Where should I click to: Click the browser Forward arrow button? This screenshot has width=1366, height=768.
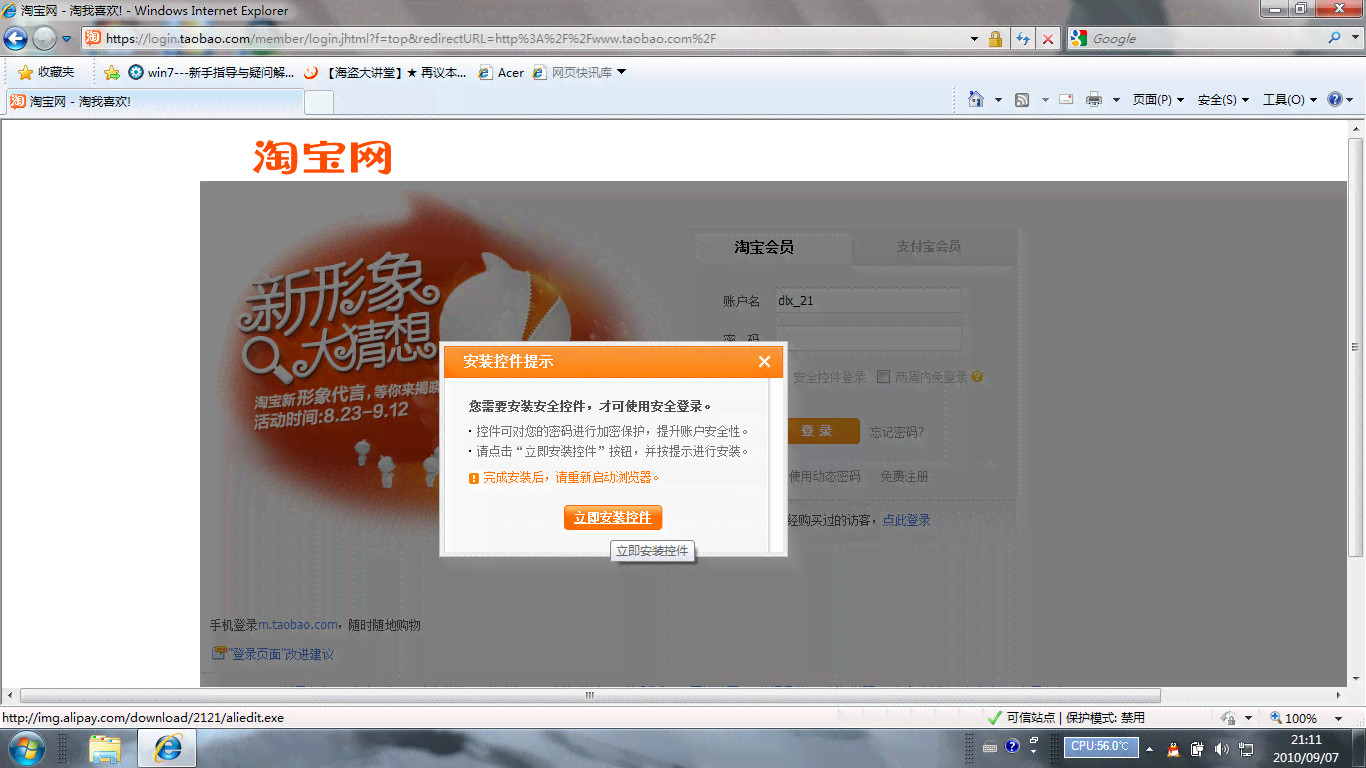44,39
